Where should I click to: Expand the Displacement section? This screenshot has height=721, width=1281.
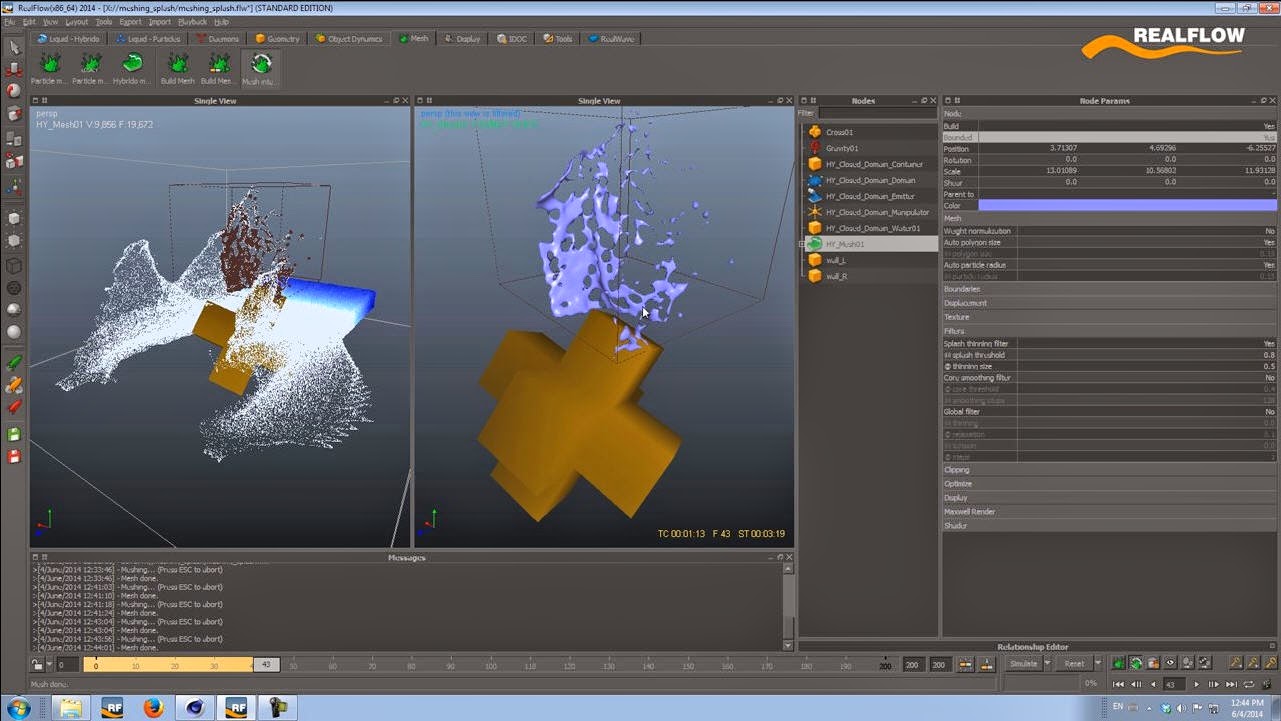pyautogui.click(x=966, y=302)
